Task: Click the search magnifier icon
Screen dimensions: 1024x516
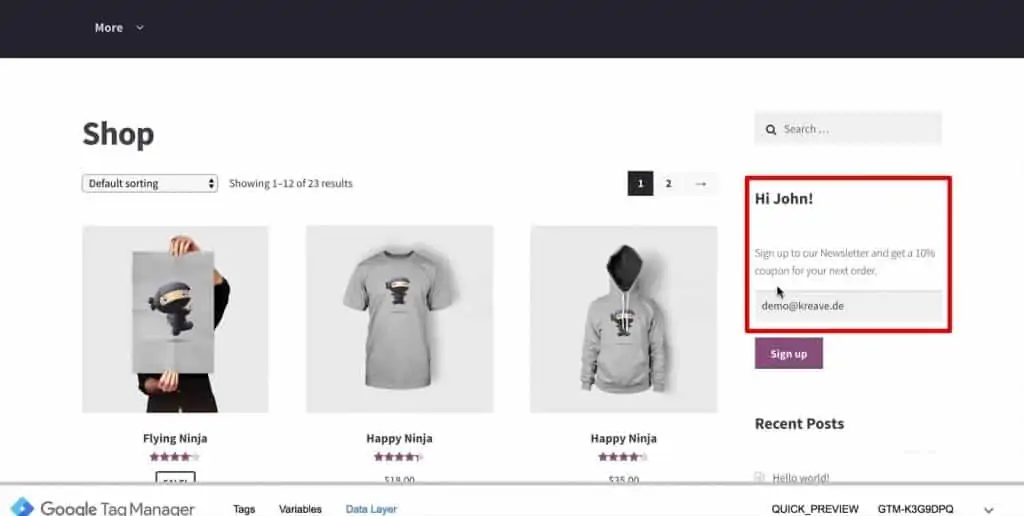Action: coord(770,129)
